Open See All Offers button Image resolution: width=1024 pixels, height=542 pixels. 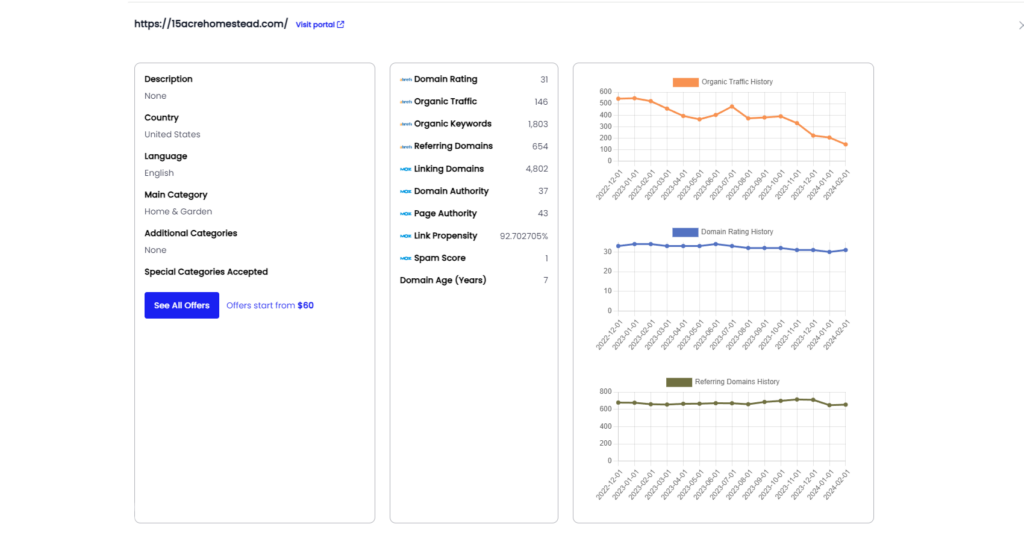click(182, 305)
